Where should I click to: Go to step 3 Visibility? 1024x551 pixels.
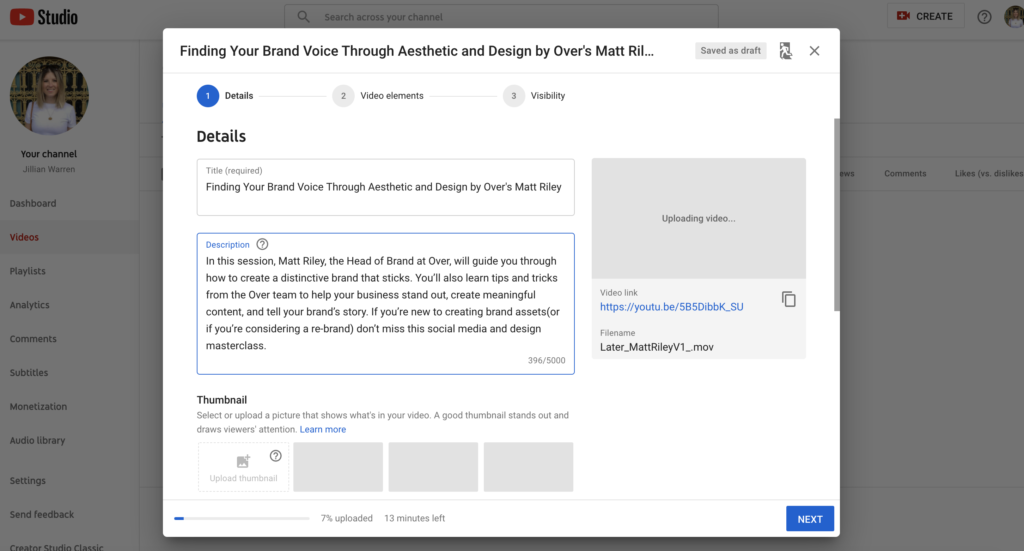[534, 96]
